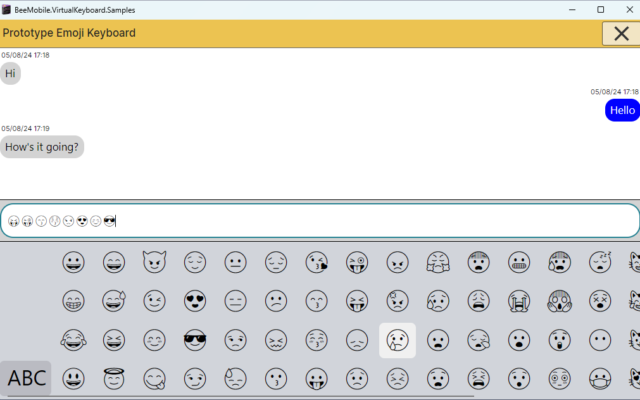Select the flushed wide-eyed face emoji
This screenshot has height=400, width=640.
[x=560, y=378]
